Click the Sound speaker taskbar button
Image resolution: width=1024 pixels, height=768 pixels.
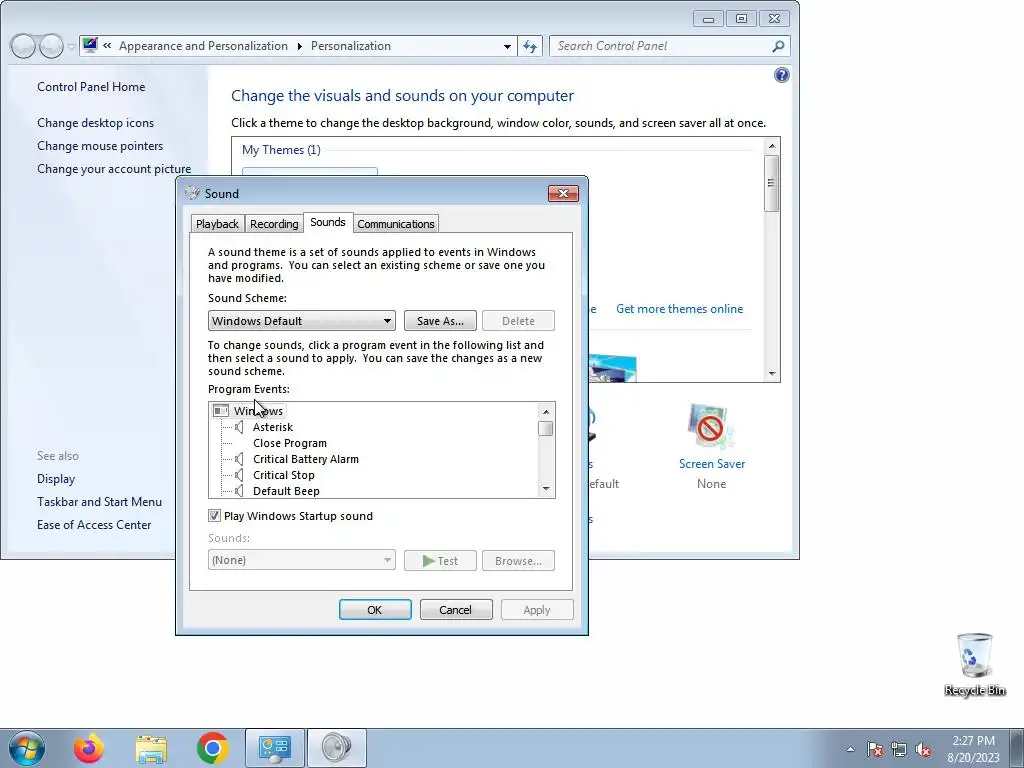337,748
